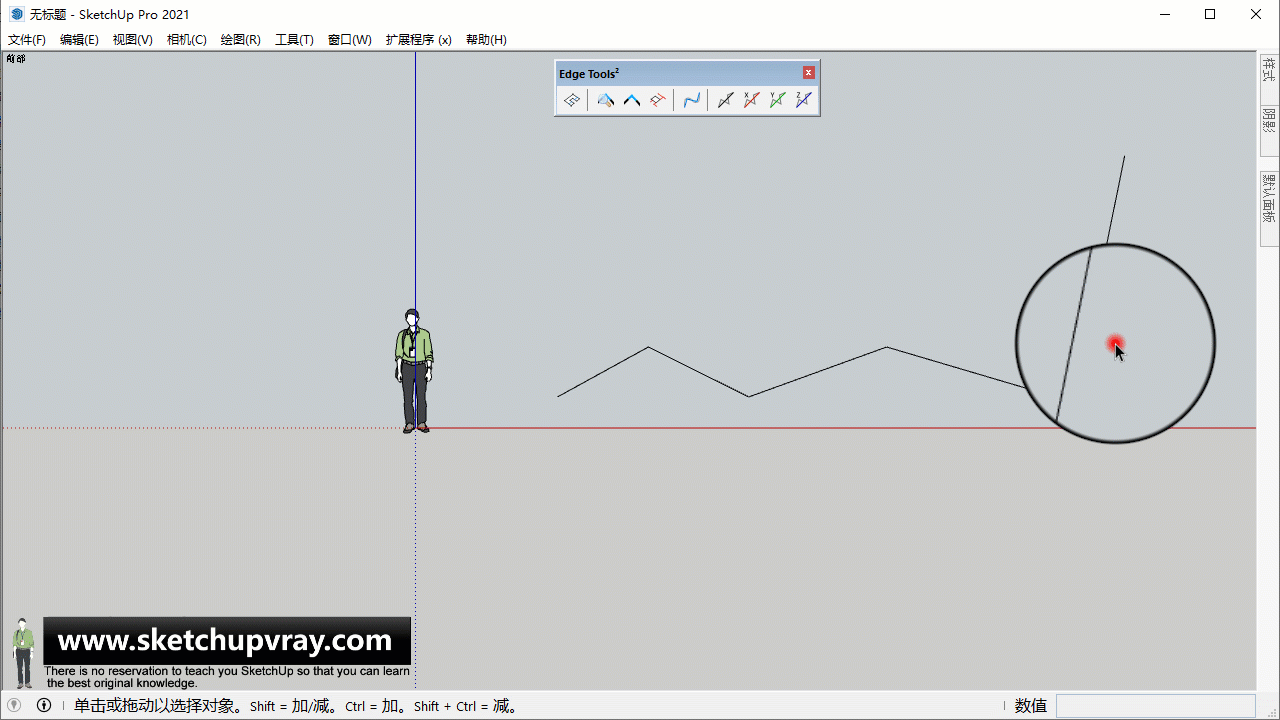Viewport: 1280px width, 720px height.
Task: Select the X-axis Divide Face tool
Action: click(x=751, y=100)
